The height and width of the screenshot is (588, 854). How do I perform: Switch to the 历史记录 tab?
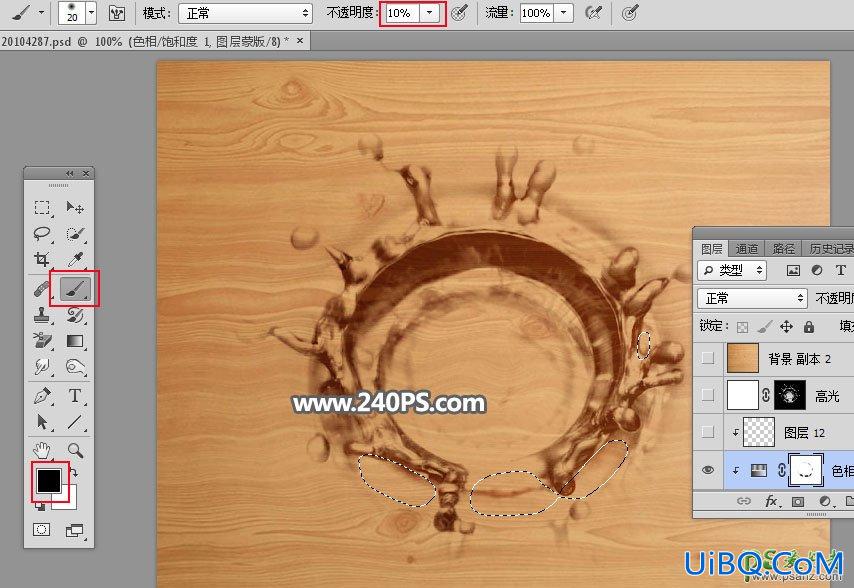click(x=831, y=249)
